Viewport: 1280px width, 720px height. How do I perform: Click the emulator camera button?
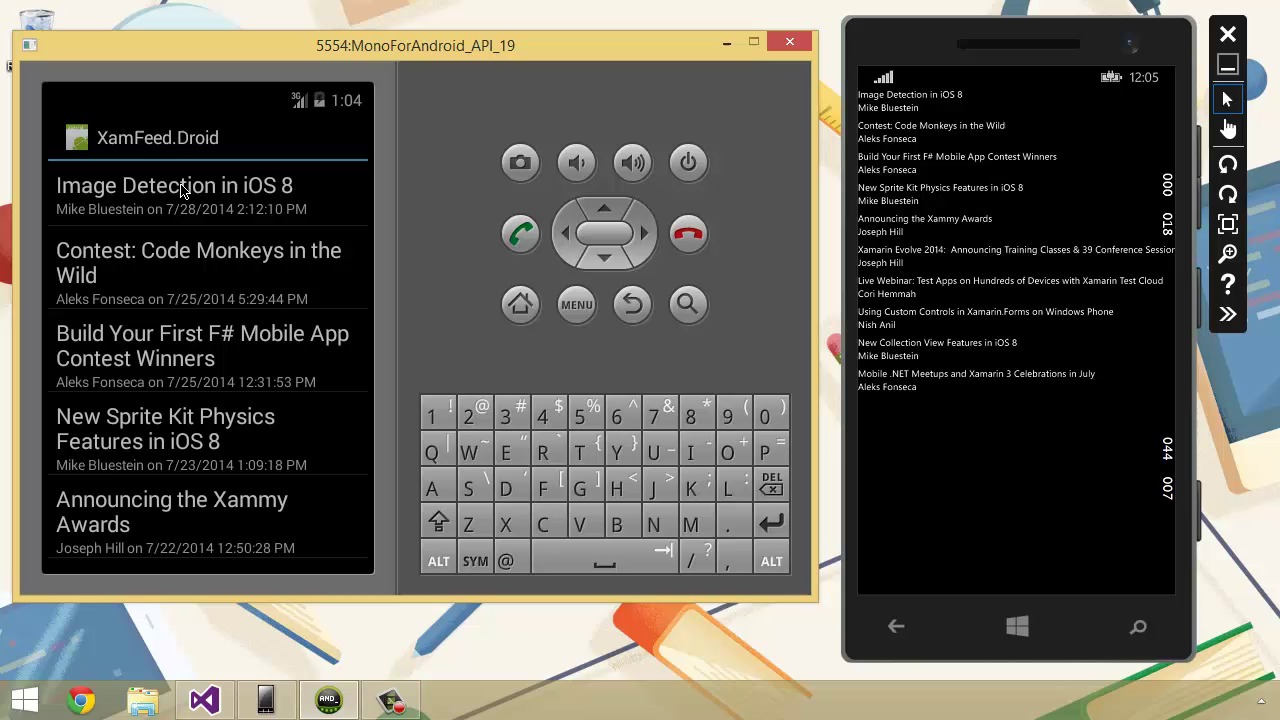click(x=520, y=163)
